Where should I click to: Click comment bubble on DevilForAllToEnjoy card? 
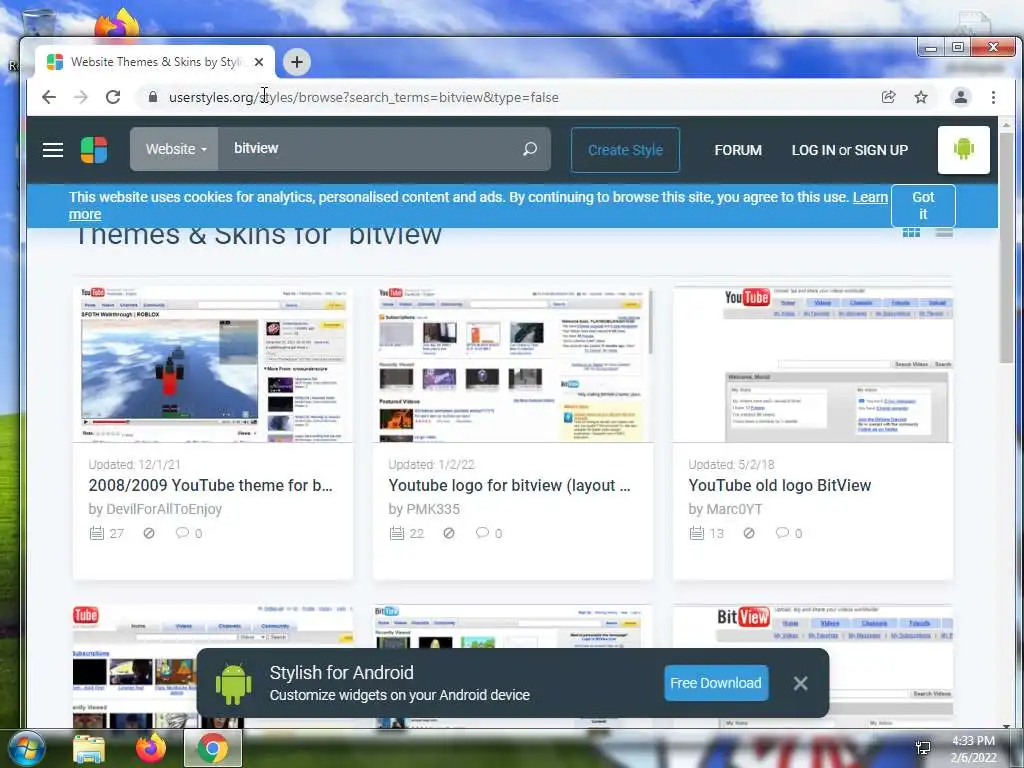click(182, 532)
